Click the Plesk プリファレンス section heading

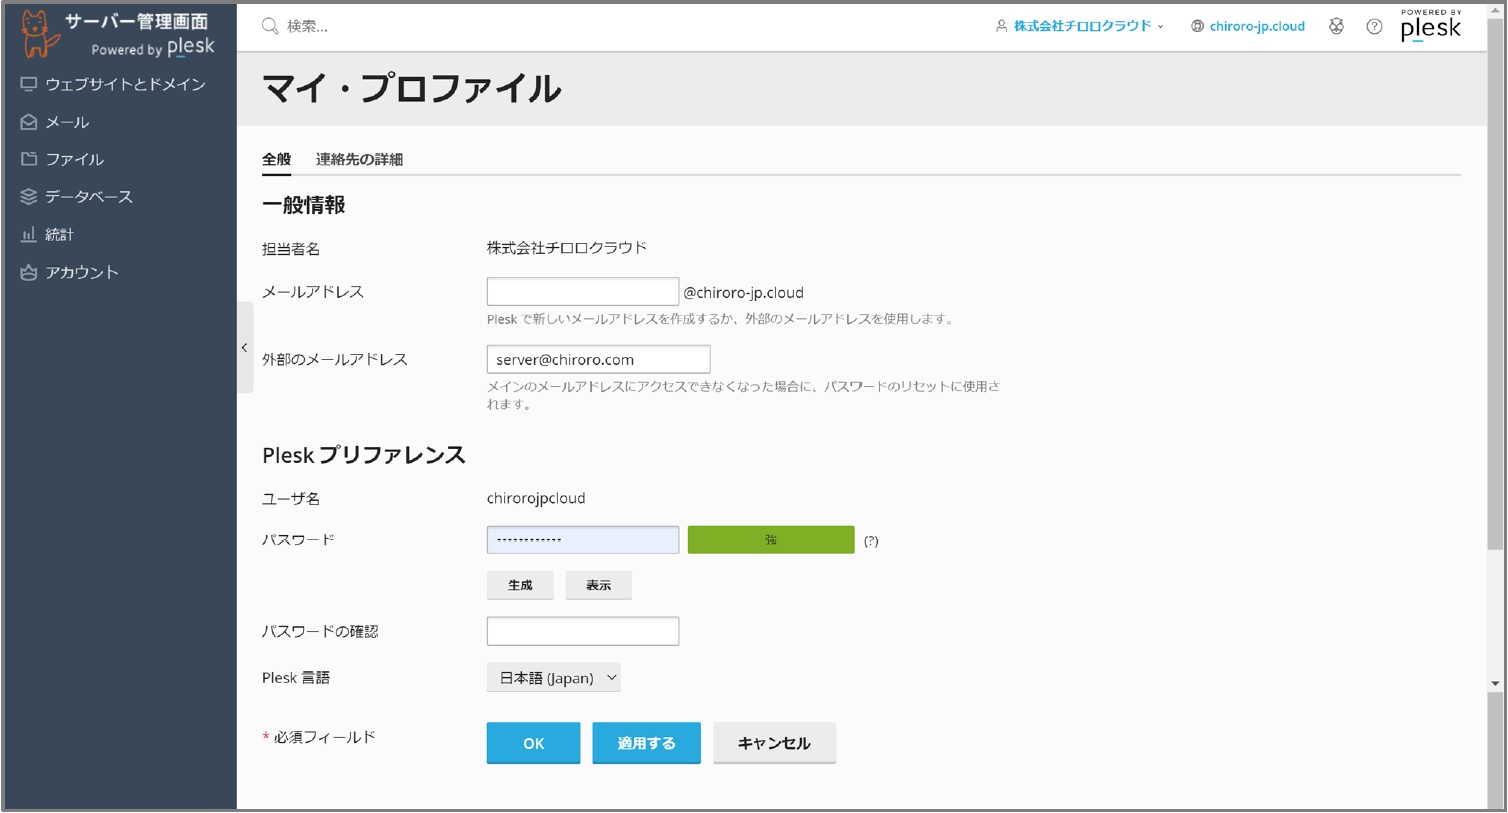(x=364, y=455)
